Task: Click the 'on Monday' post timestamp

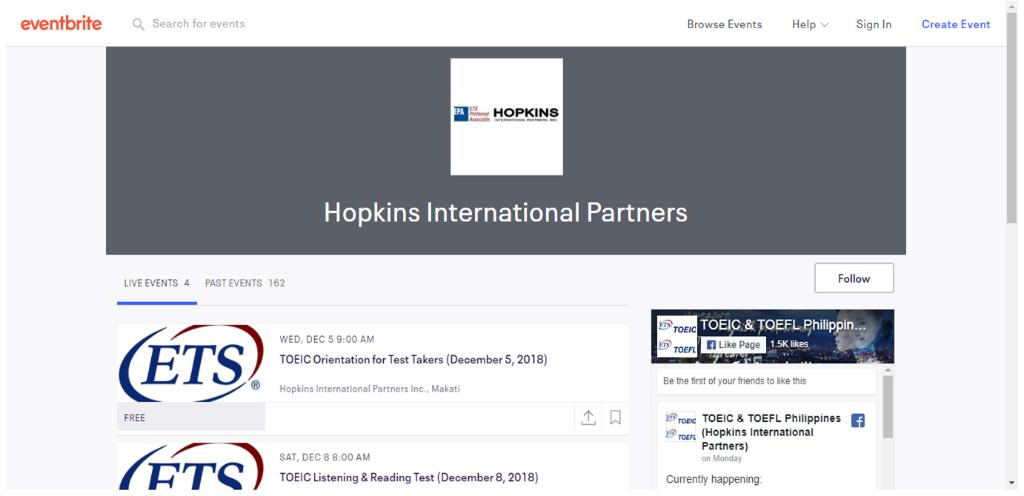Action: [x=722, y=459]
